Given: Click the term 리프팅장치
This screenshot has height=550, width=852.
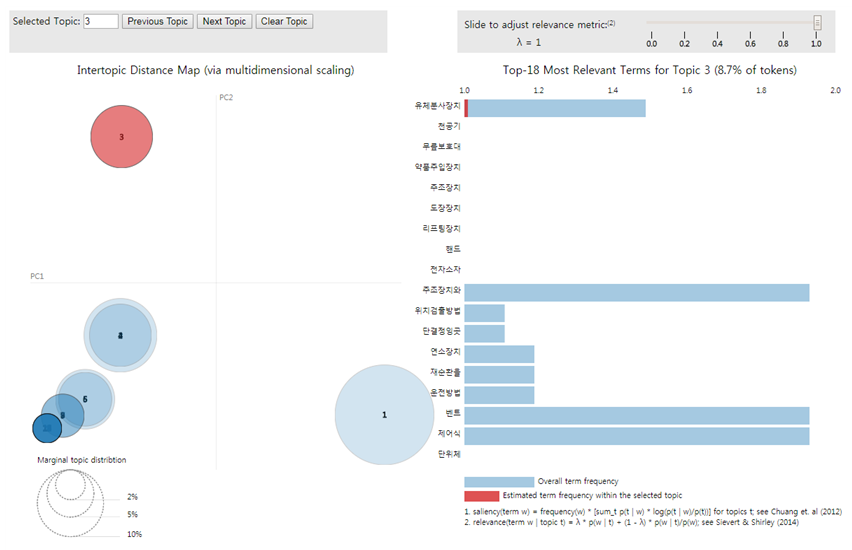Looking at the screenshot, I should pos(441,228).
